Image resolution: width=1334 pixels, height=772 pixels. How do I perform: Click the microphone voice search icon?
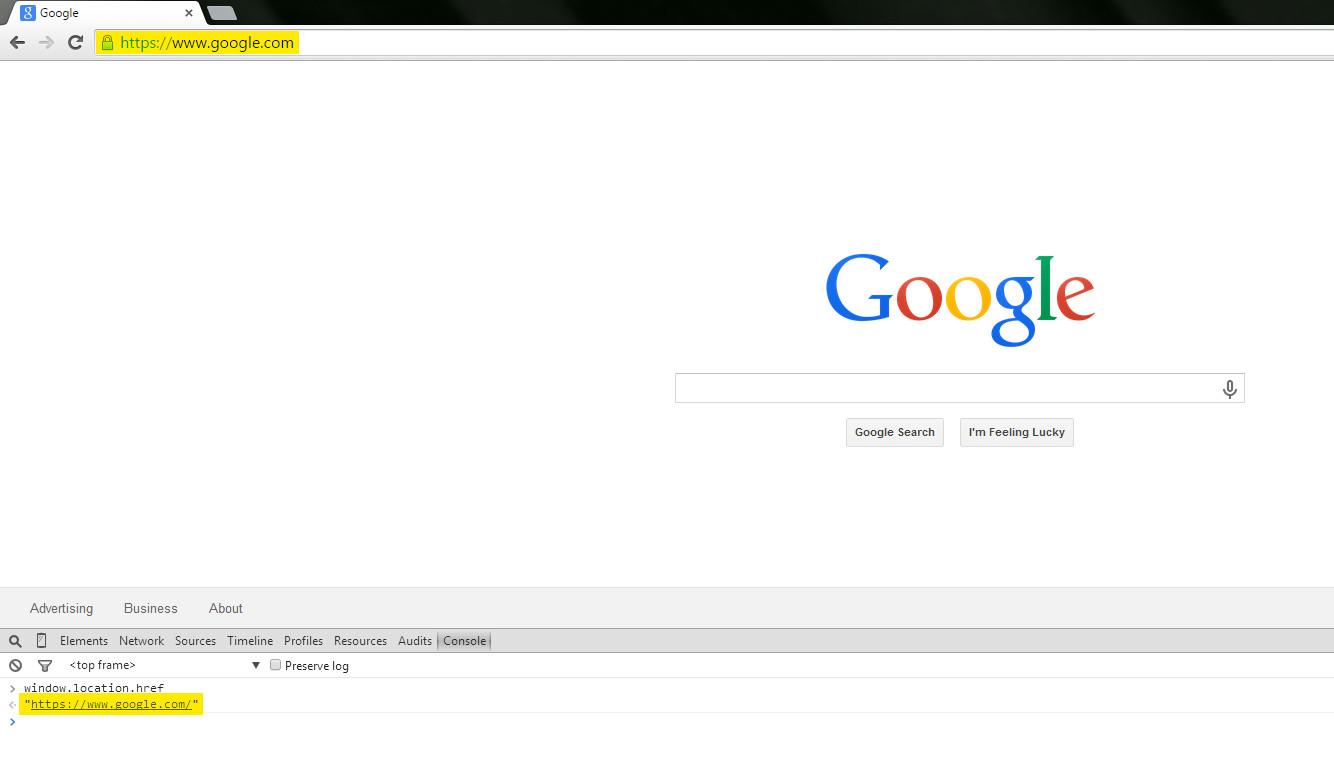1230,389
